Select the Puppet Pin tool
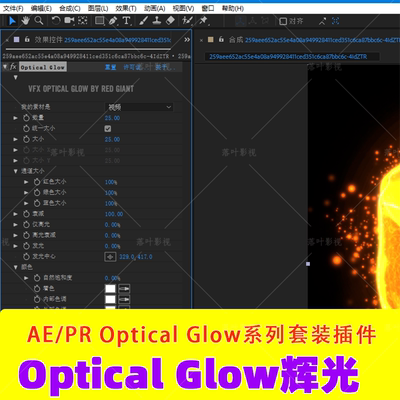 pos(203,21)
